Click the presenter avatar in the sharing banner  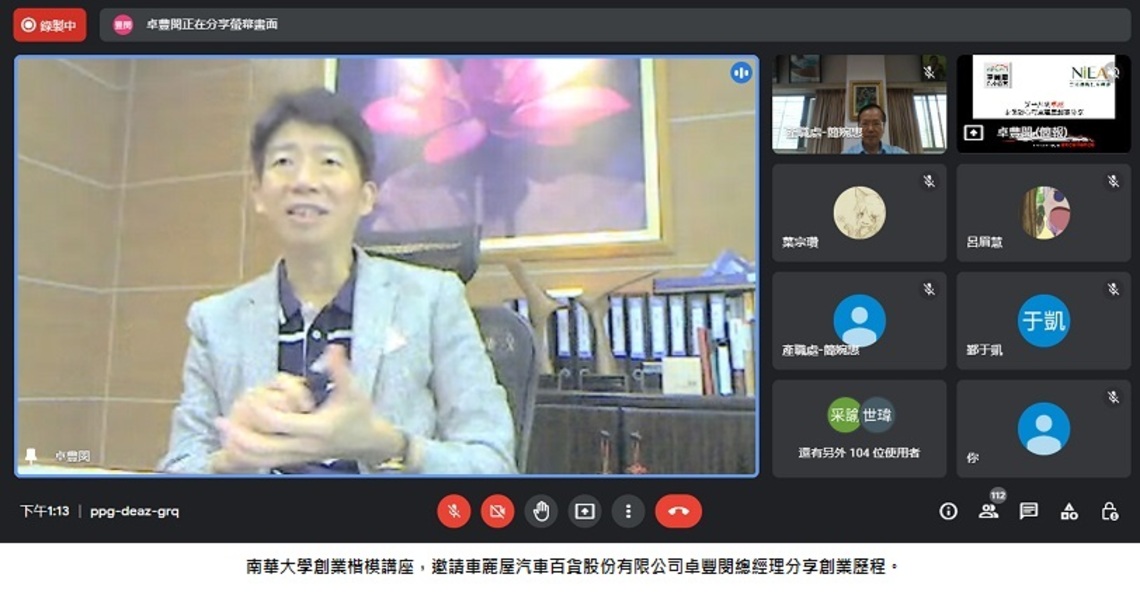pos(123,25)
